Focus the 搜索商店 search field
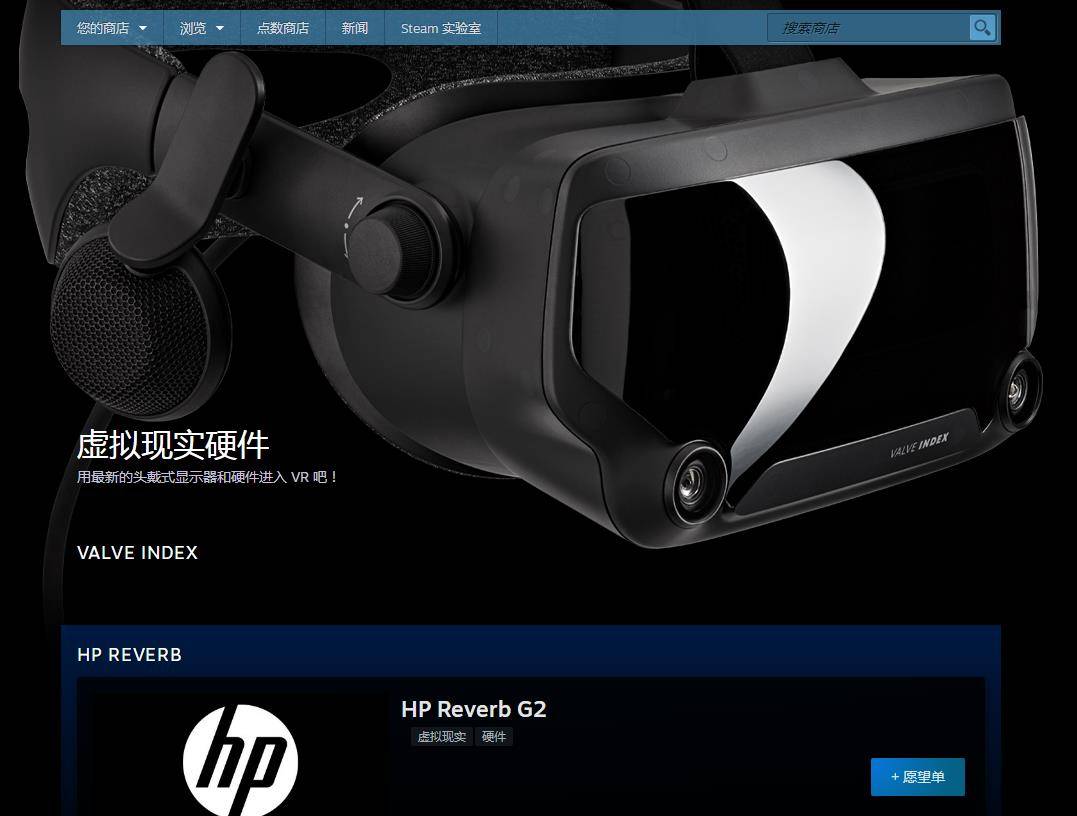The height and width of the screenshot is (816, 1077). pos(869,28)
